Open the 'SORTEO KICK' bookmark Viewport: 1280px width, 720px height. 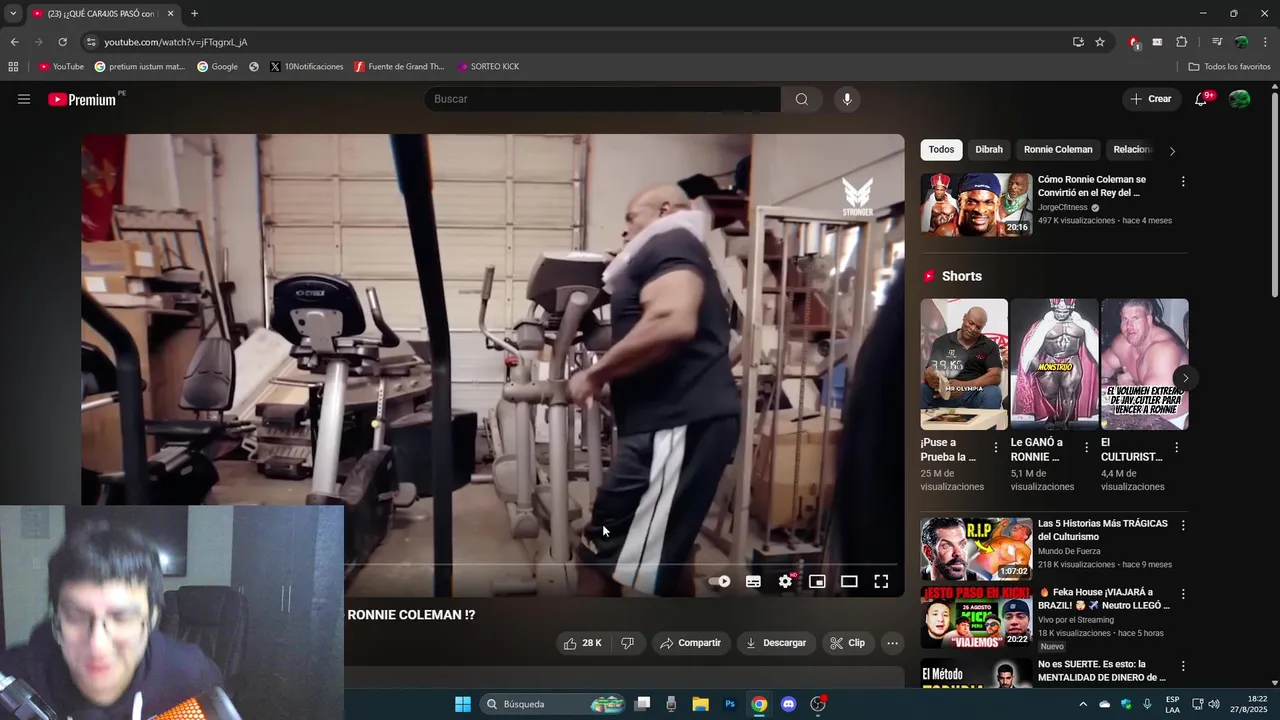488,67
